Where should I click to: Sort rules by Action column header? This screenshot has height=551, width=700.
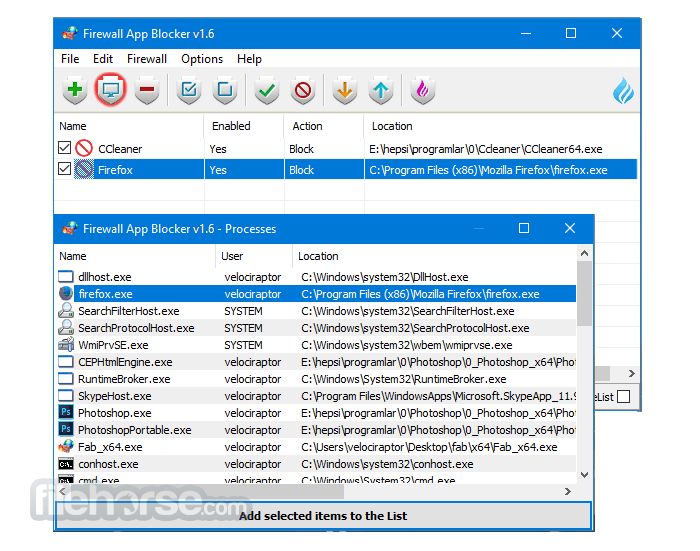pyautogui.click(x=324, y=126)
